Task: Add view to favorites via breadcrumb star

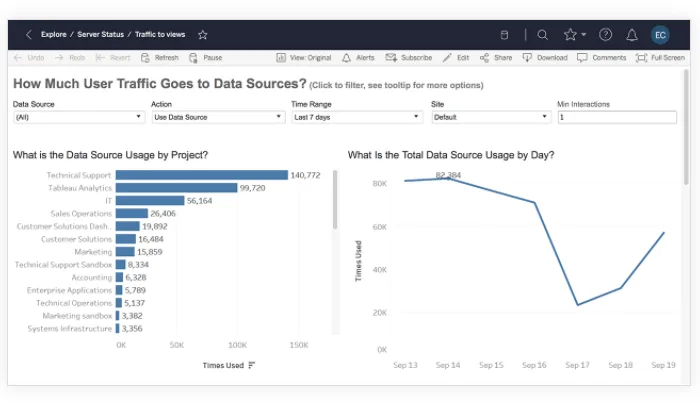Action: [203, 35]
